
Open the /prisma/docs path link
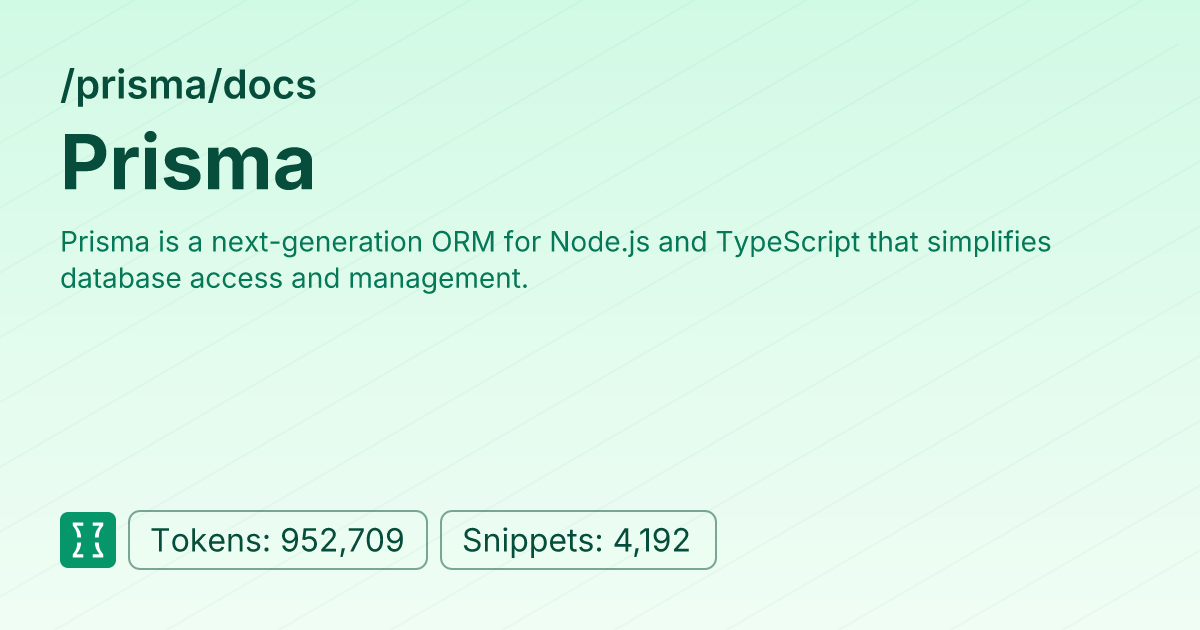pos(188,86)
